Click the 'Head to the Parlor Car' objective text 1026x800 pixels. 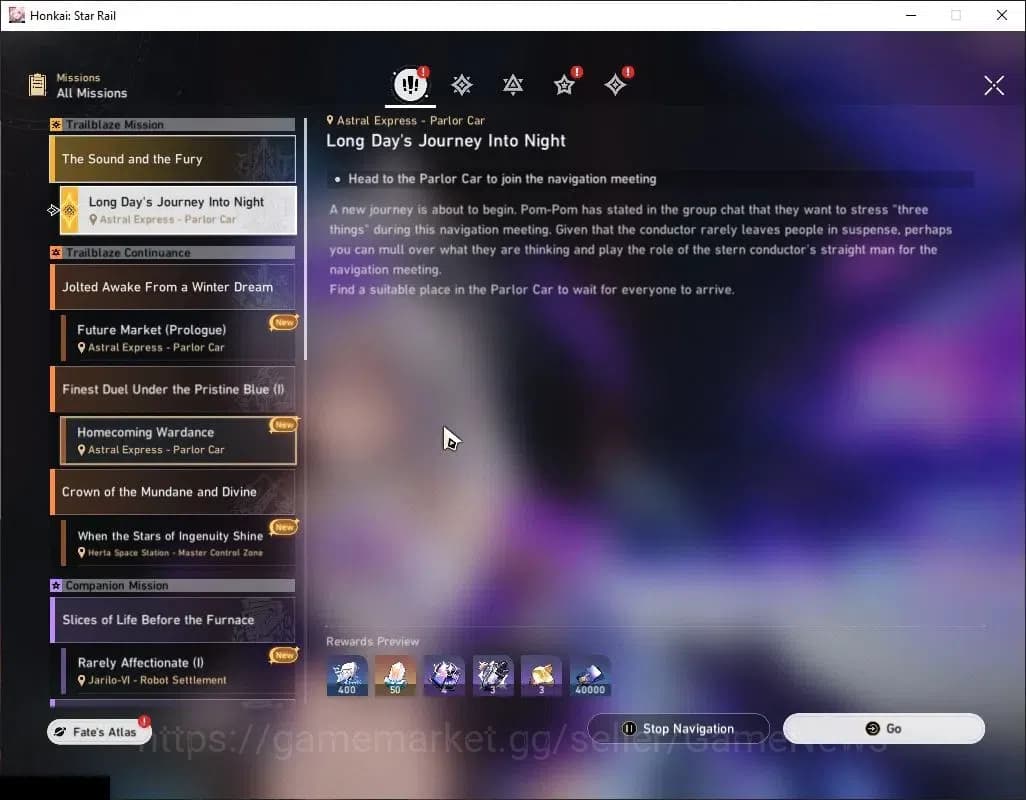[x=502, y=179]
